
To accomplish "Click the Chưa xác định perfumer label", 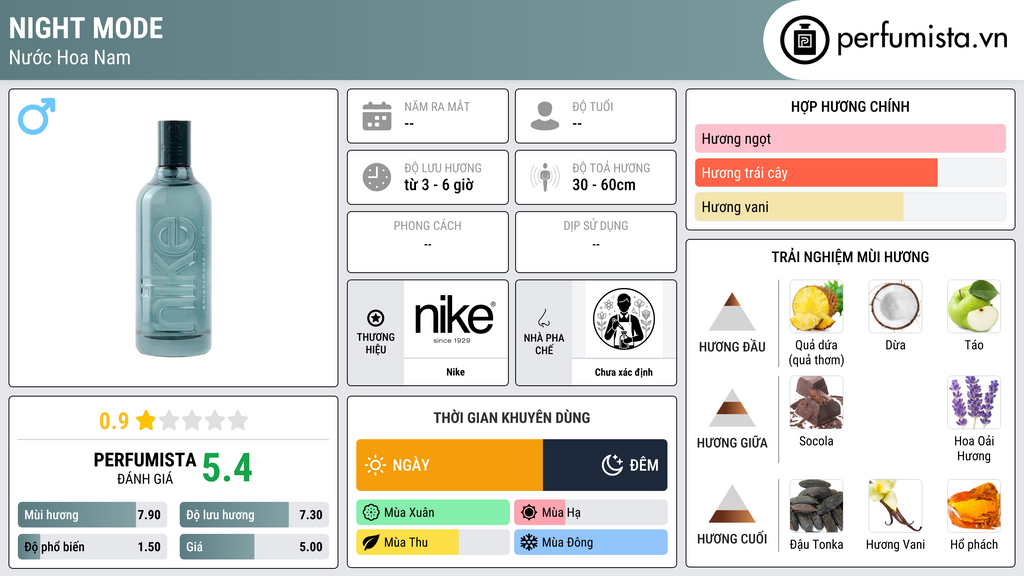I will (x=624, y=372).
